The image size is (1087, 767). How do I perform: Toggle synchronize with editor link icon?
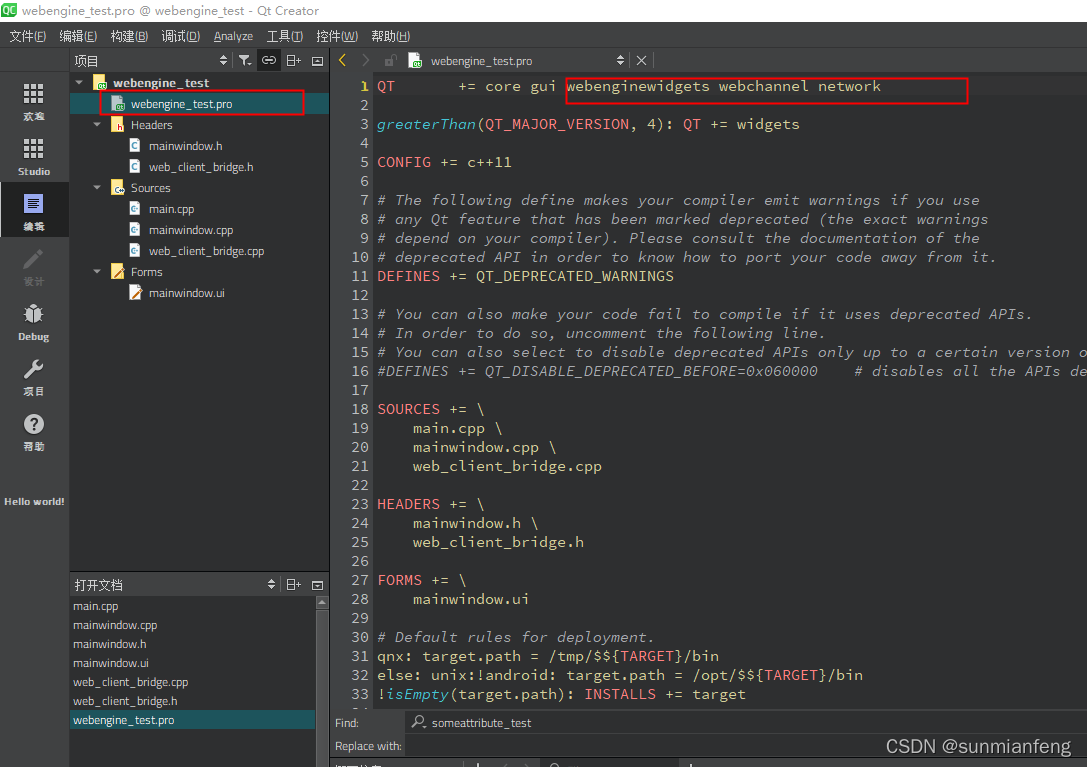click(x=268, y=60)
